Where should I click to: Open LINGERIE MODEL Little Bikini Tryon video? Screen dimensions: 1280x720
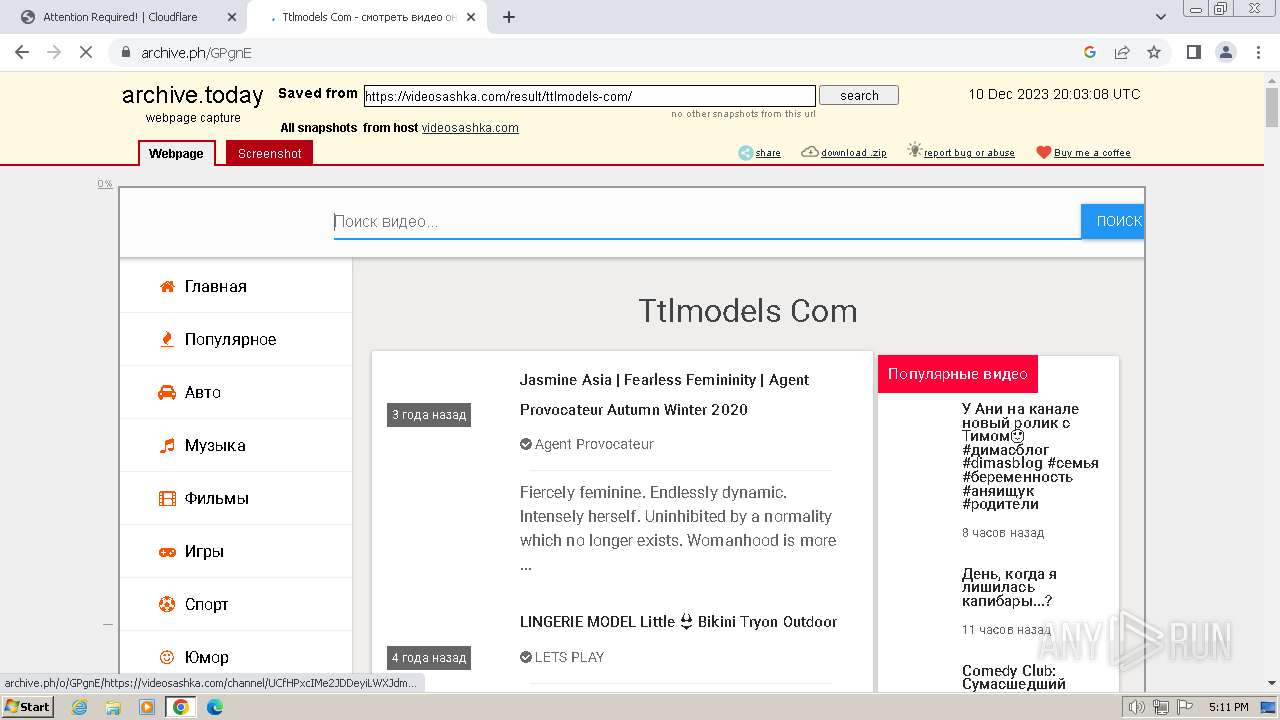pos(678,622)
